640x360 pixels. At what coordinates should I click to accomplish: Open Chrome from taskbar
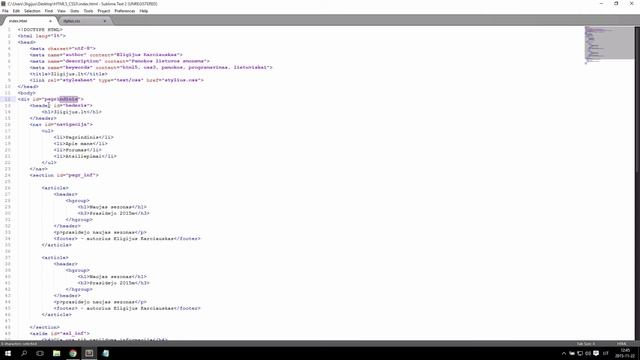73,353
